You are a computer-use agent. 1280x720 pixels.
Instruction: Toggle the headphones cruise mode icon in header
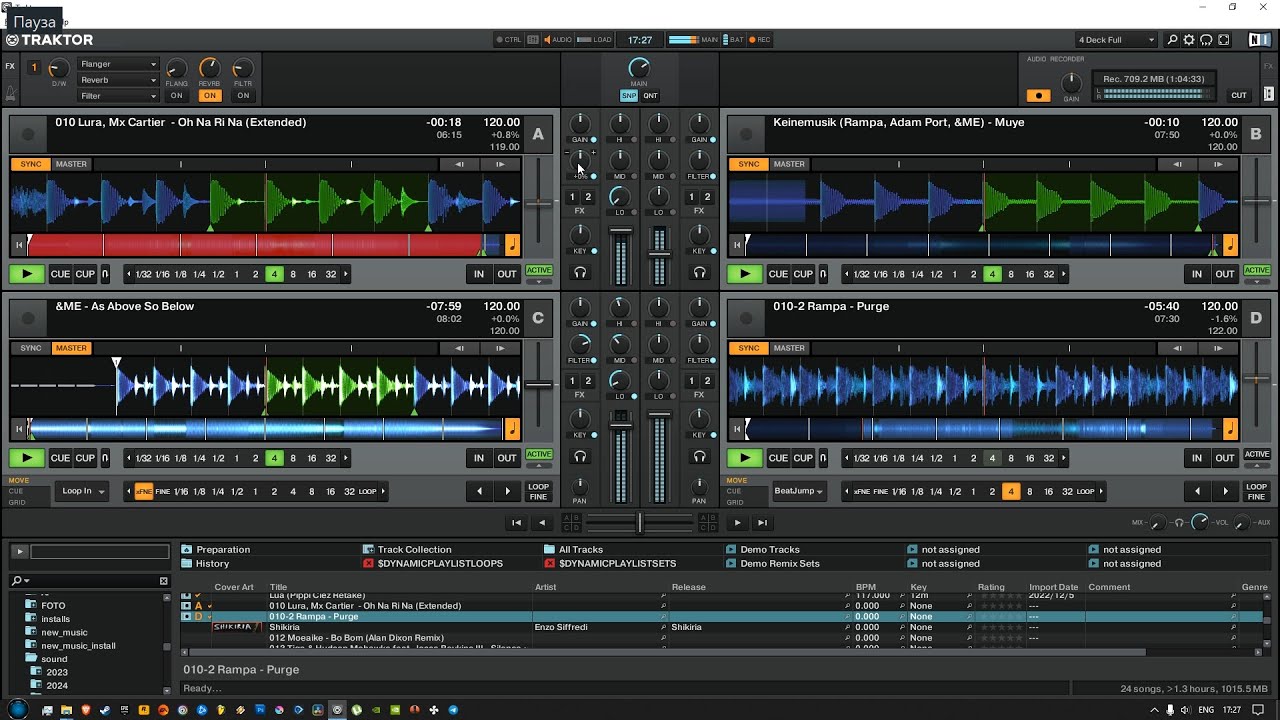point(1206,40)
